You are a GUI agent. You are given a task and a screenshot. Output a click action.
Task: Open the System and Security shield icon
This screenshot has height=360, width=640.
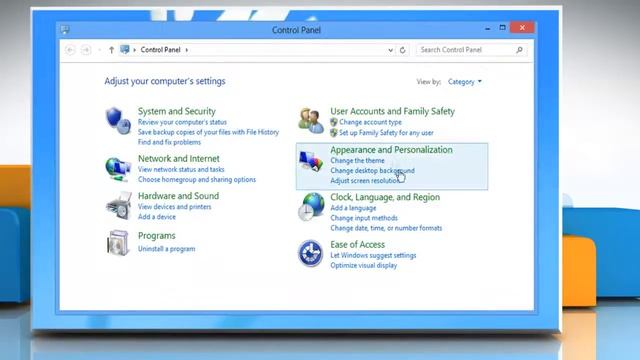(118, 121)
